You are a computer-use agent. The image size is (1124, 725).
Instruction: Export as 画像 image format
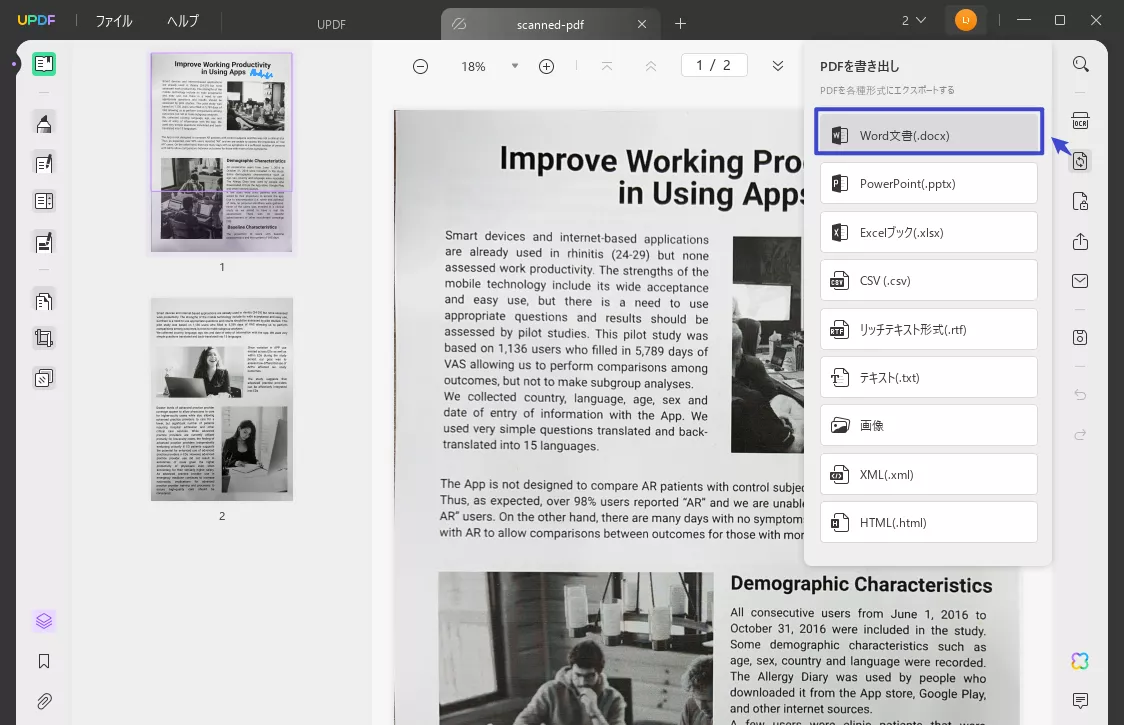coord(929,425)
